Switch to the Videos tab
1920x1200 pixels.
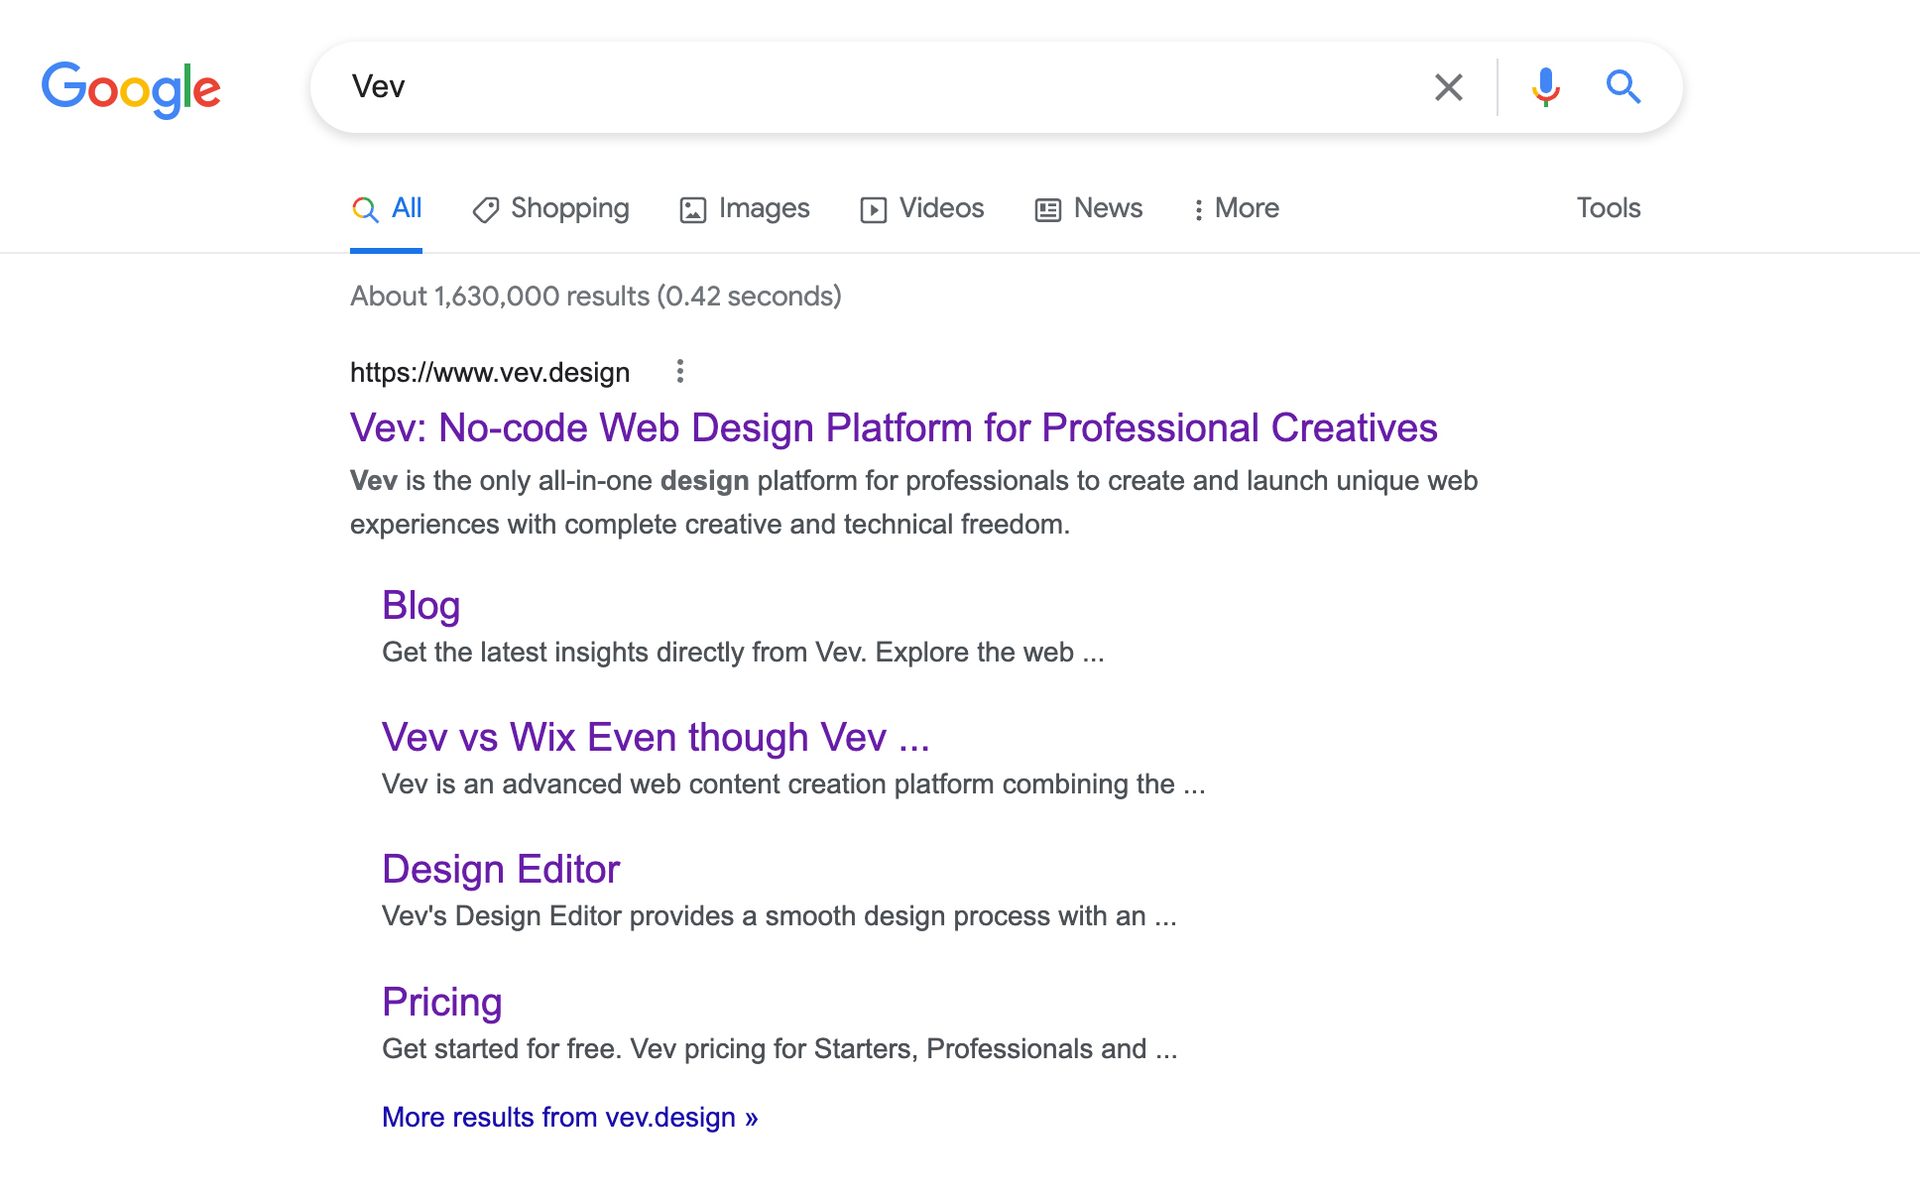tap(922, 208)
